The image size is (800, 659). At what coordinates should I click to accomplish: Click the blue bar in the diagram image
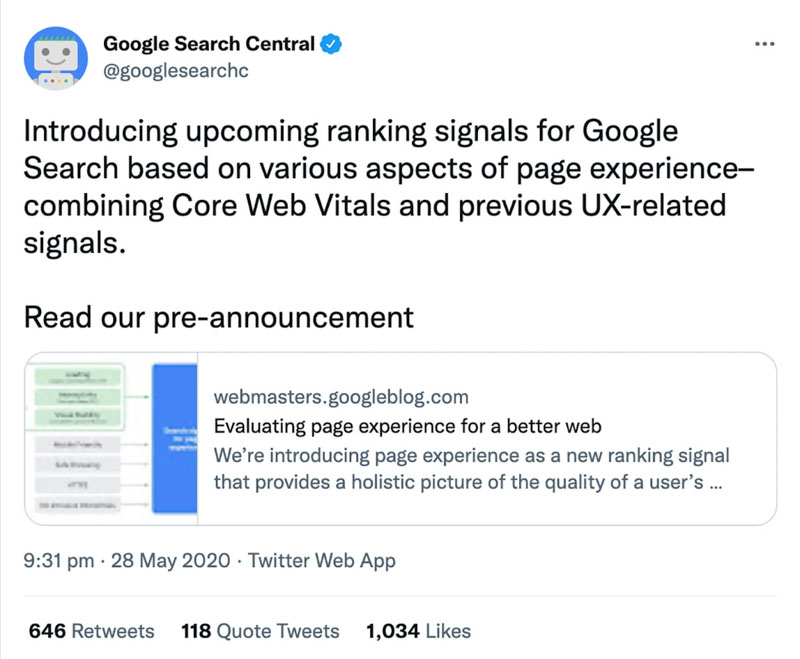click(x=174, y=440)
